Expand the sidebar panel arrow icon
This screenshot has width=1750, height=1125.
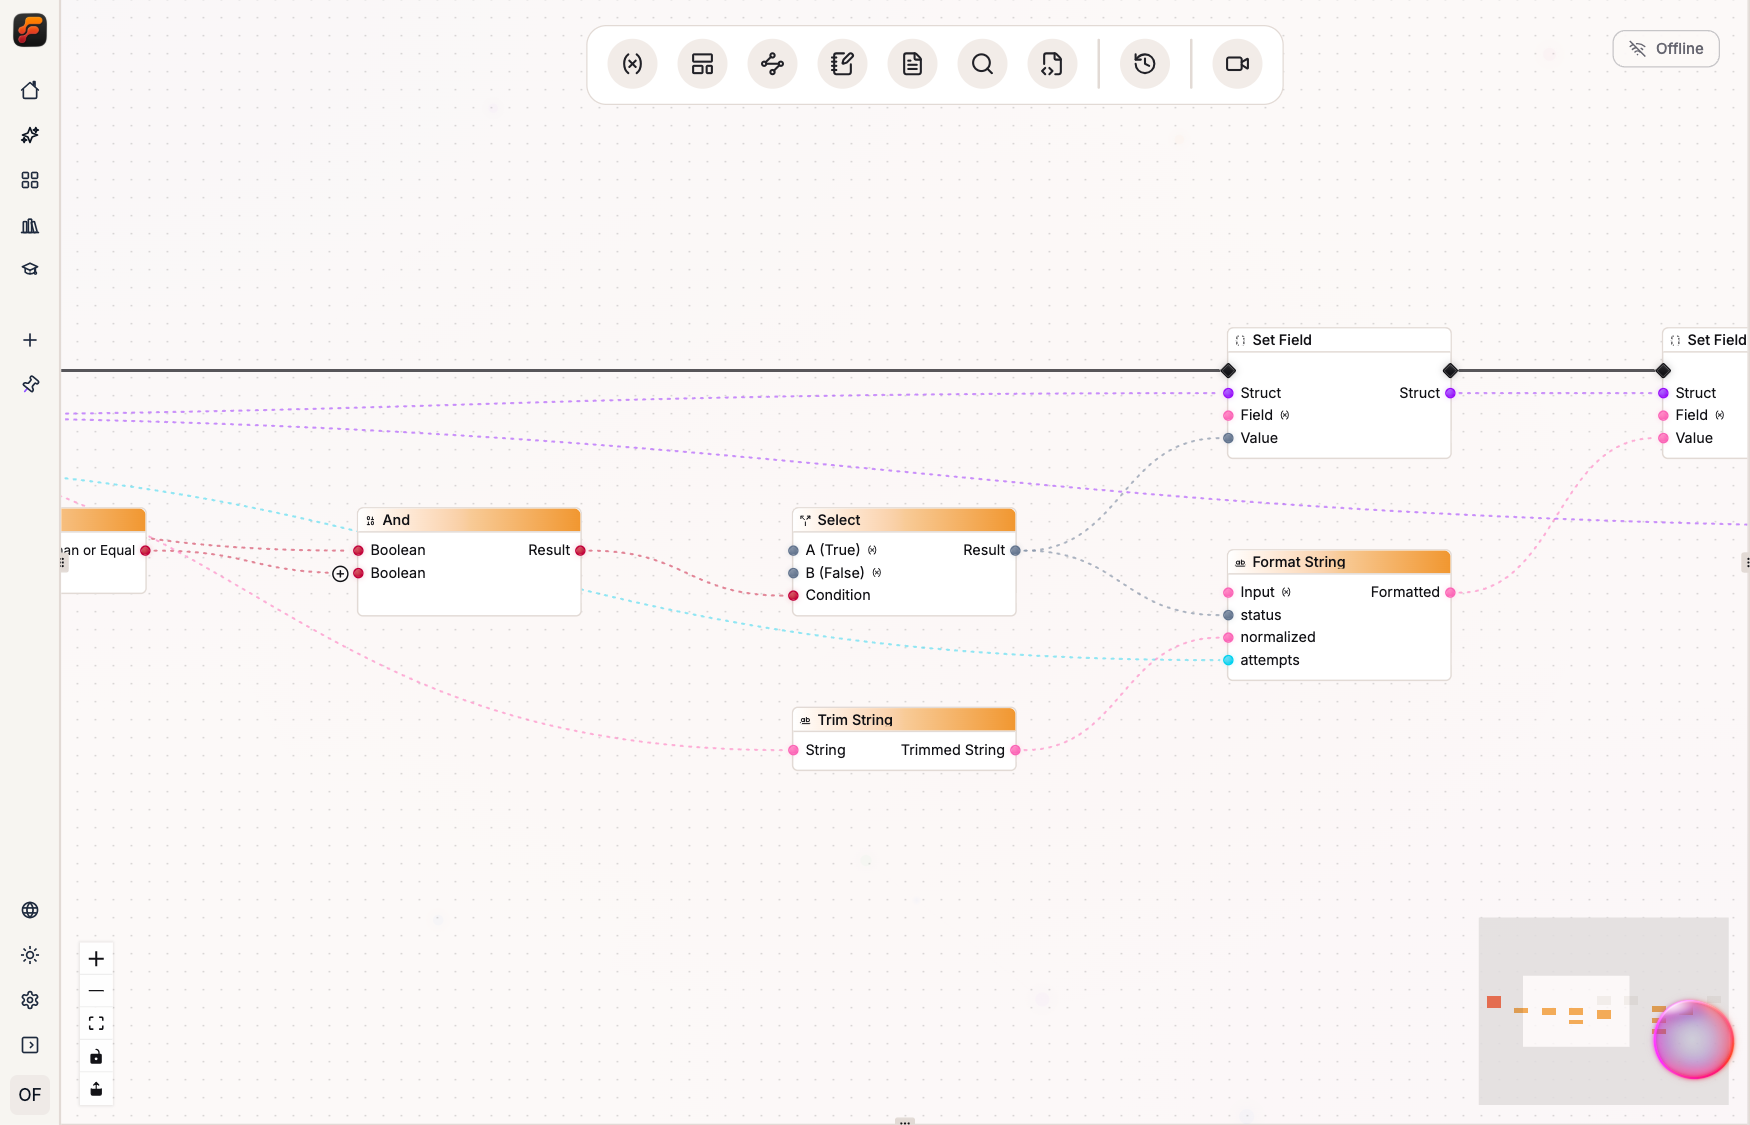tap(30, 1045)
